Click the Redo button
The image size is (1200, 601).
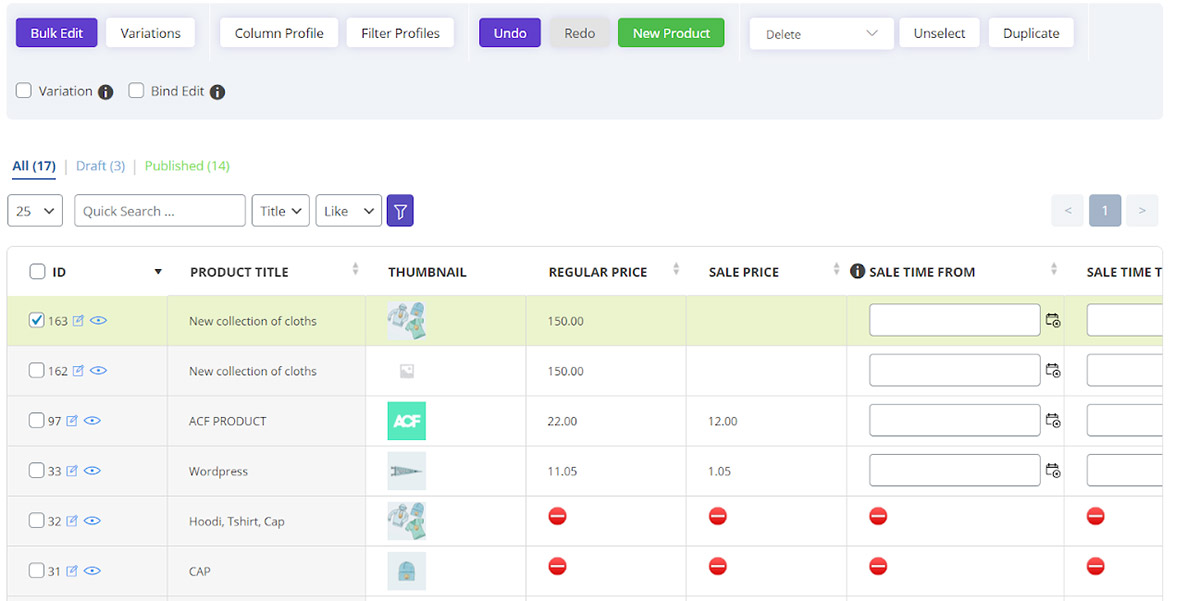(x=579, y=33)
